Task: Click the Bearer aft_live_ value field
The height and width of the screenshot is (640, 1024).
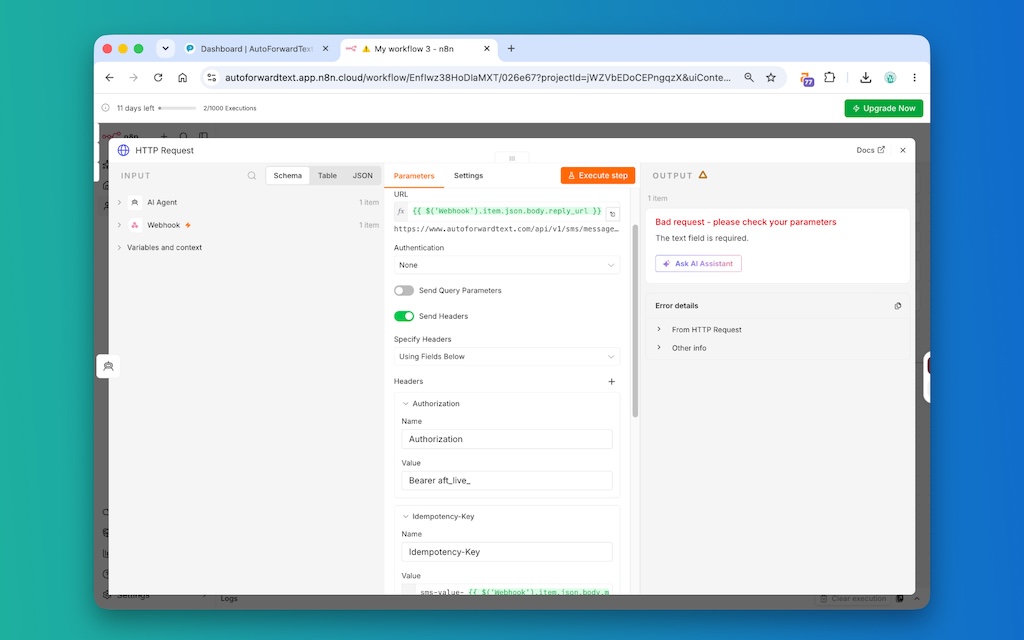Action: click(x=507, y=481)
